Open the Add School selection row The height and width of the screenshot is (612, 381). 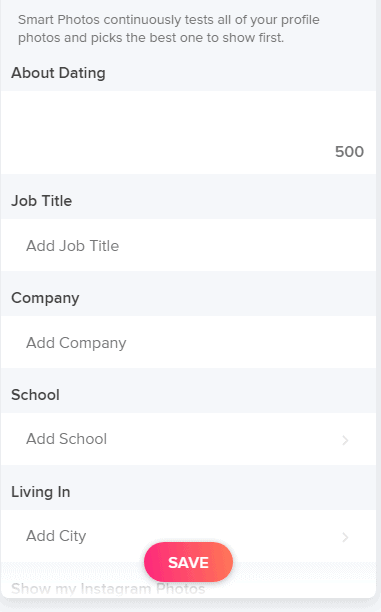point(188,439)
